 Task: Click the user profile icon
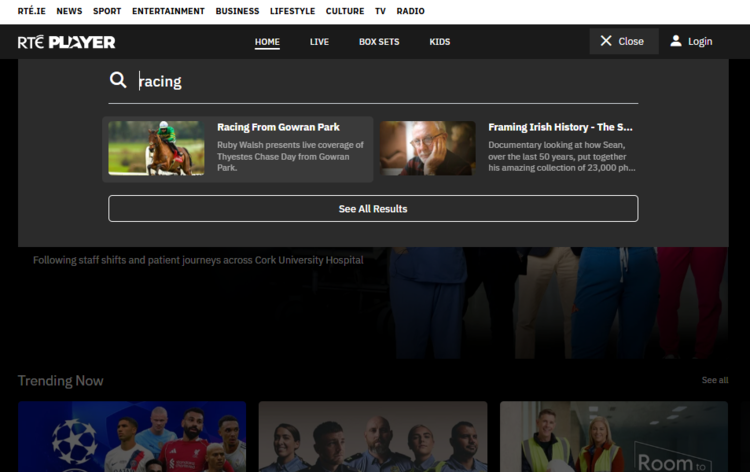click(x=675, y=41)
